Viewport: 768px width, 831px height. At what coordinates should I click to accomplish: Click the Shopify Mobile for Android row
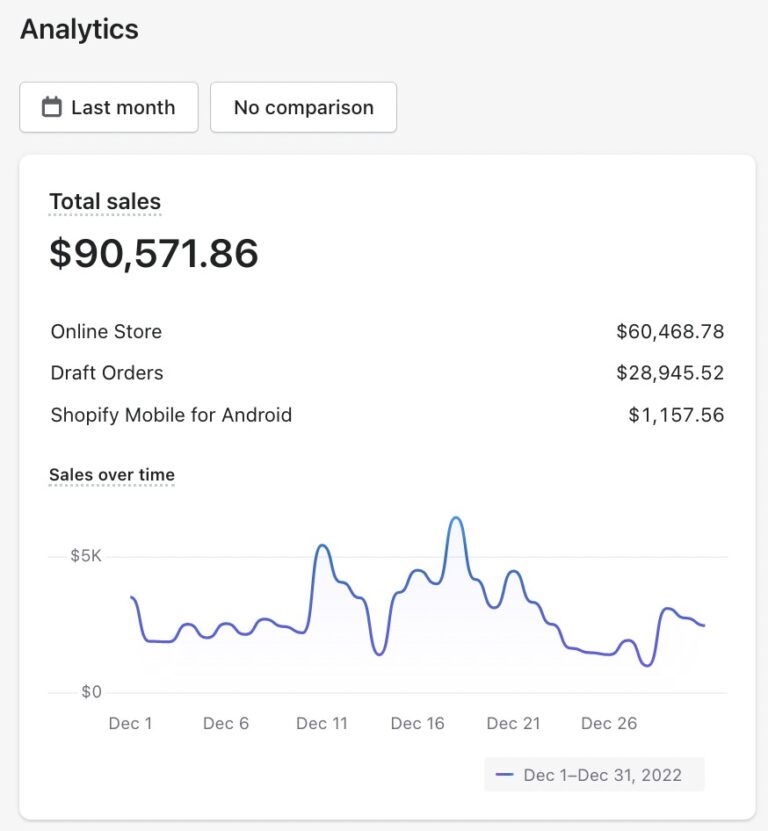coord(387,415)
